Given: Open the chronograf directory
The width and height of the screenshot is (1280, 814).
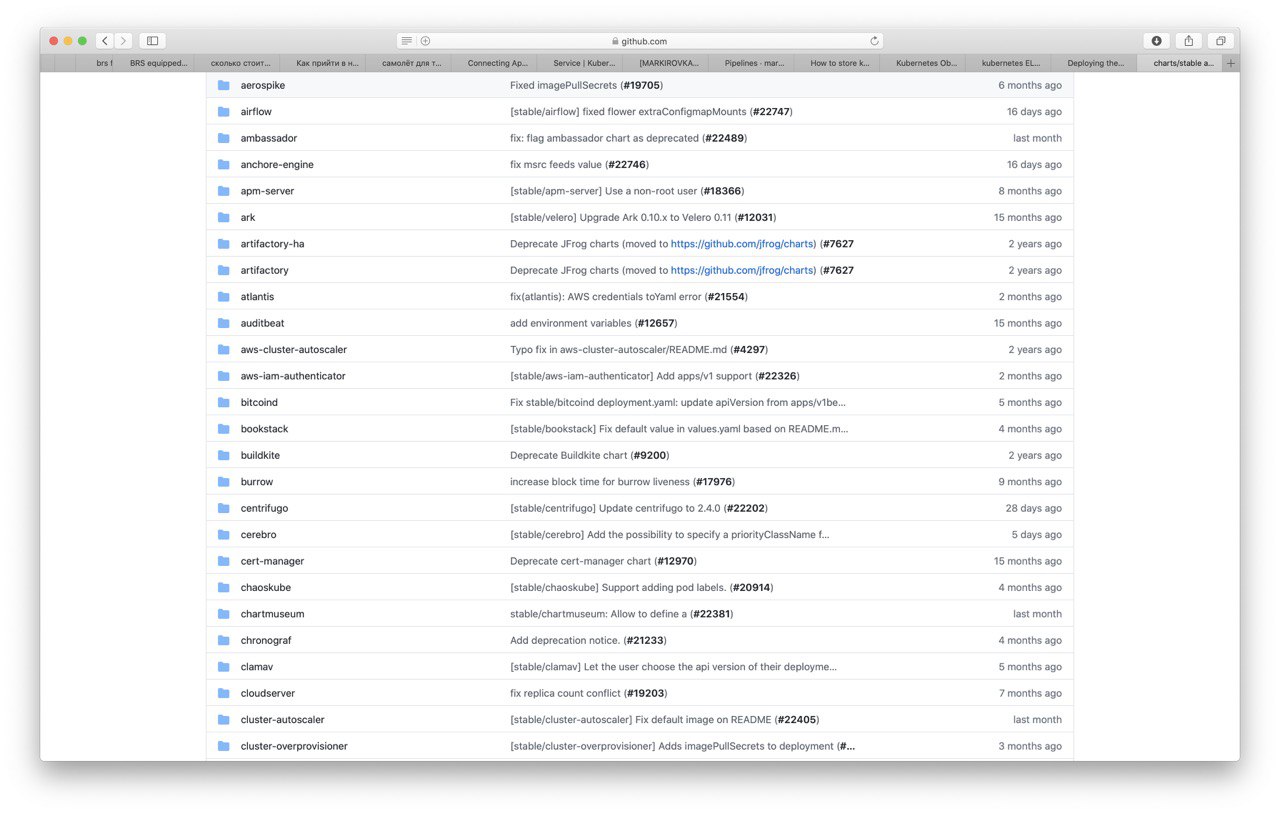Looking at the screenshot, I should (x=266, y=641).
